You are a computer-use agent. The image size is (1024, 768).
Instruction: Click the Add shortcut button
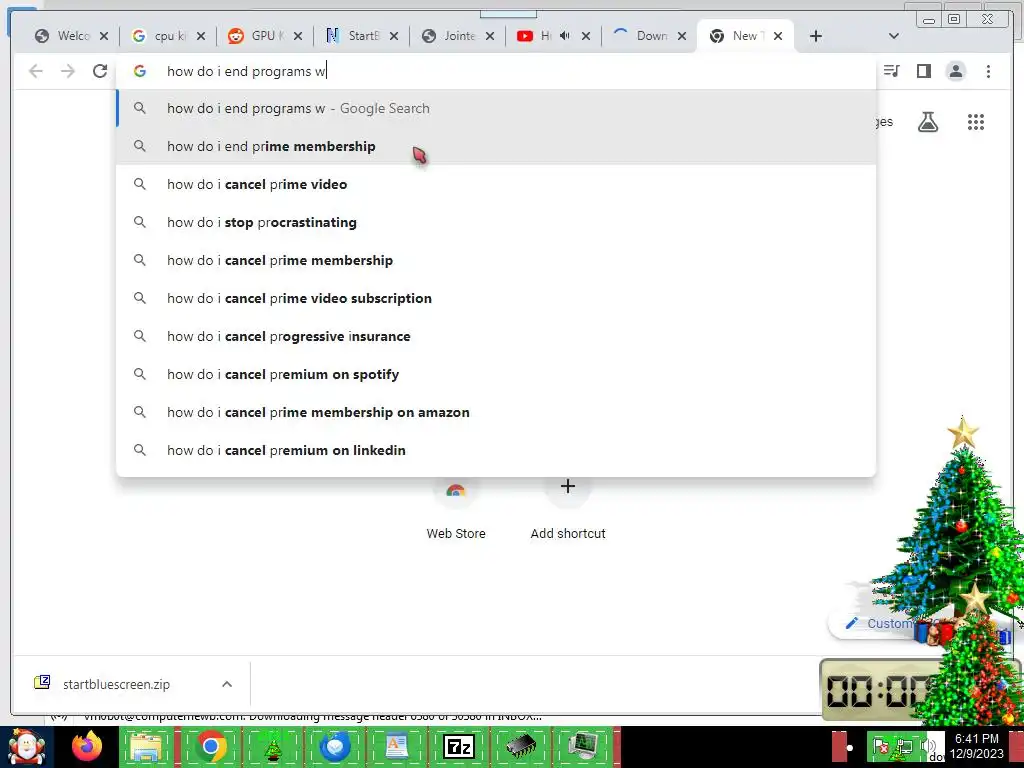click(568, 509)
